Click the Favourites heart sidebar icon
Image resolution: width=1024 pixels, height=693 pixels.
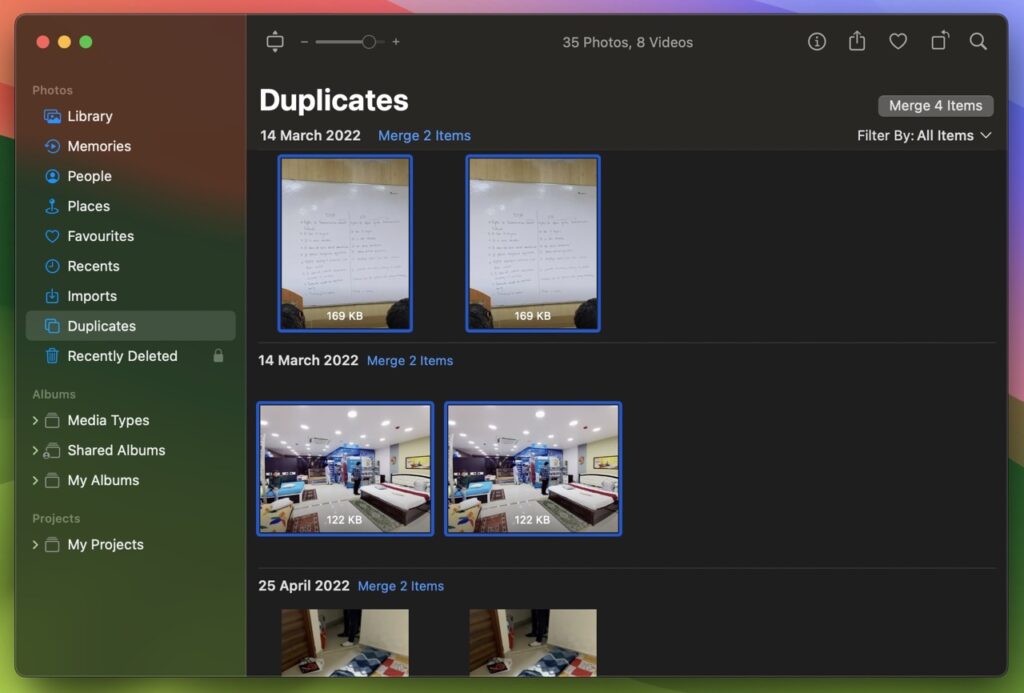coord(52,236)
